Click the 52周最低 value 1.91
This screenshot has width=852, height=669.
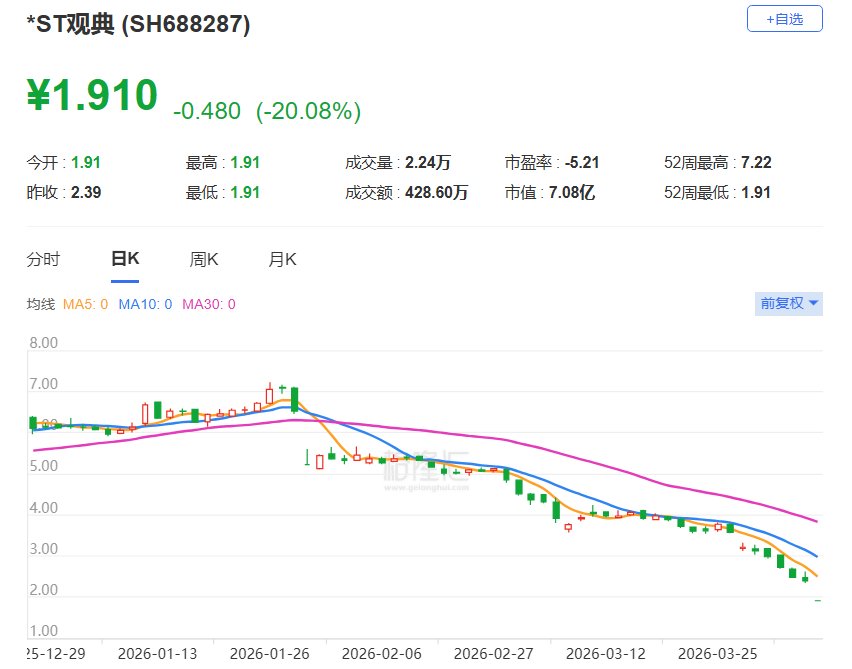pos(756,192)
